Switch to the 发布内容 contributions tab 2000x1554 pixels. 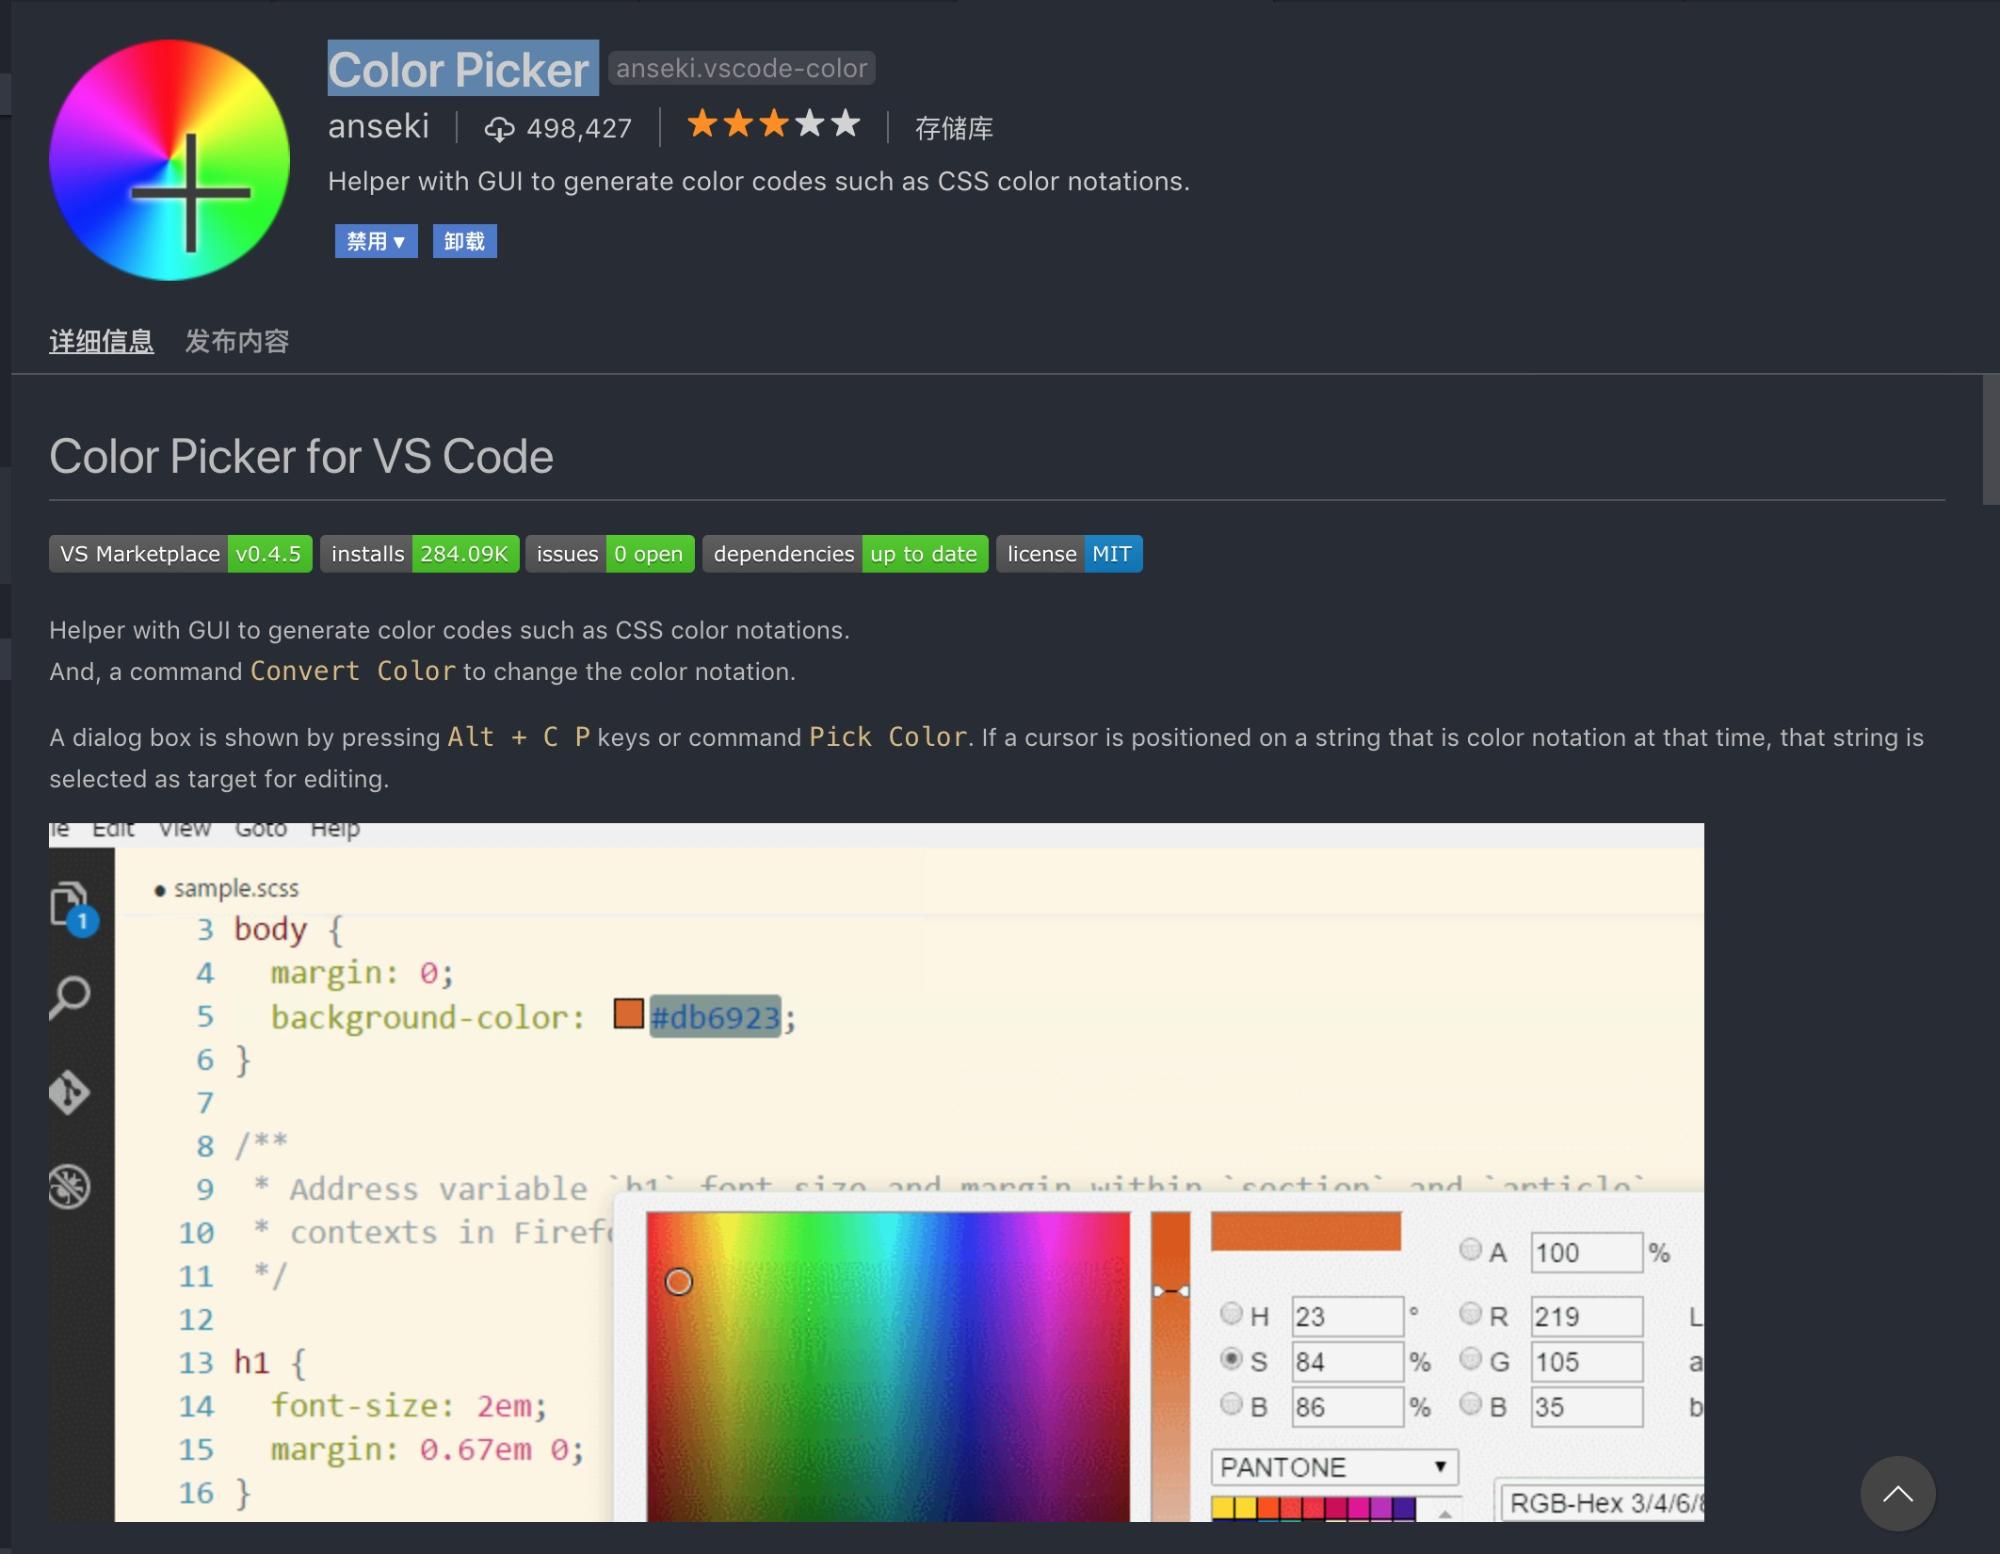pos(237,341)
